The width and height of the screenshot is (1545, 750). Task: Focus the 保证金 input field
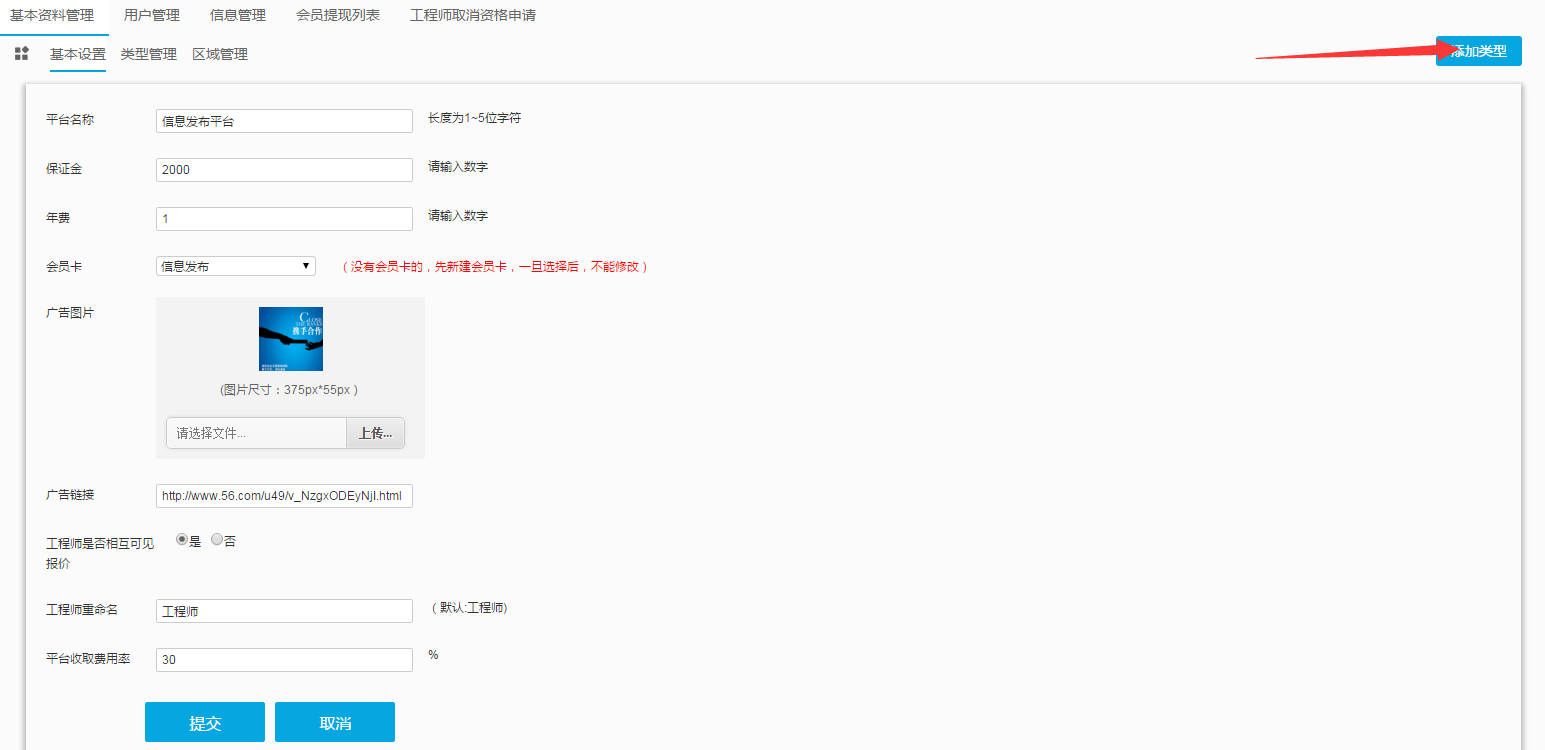click(284, 170)
